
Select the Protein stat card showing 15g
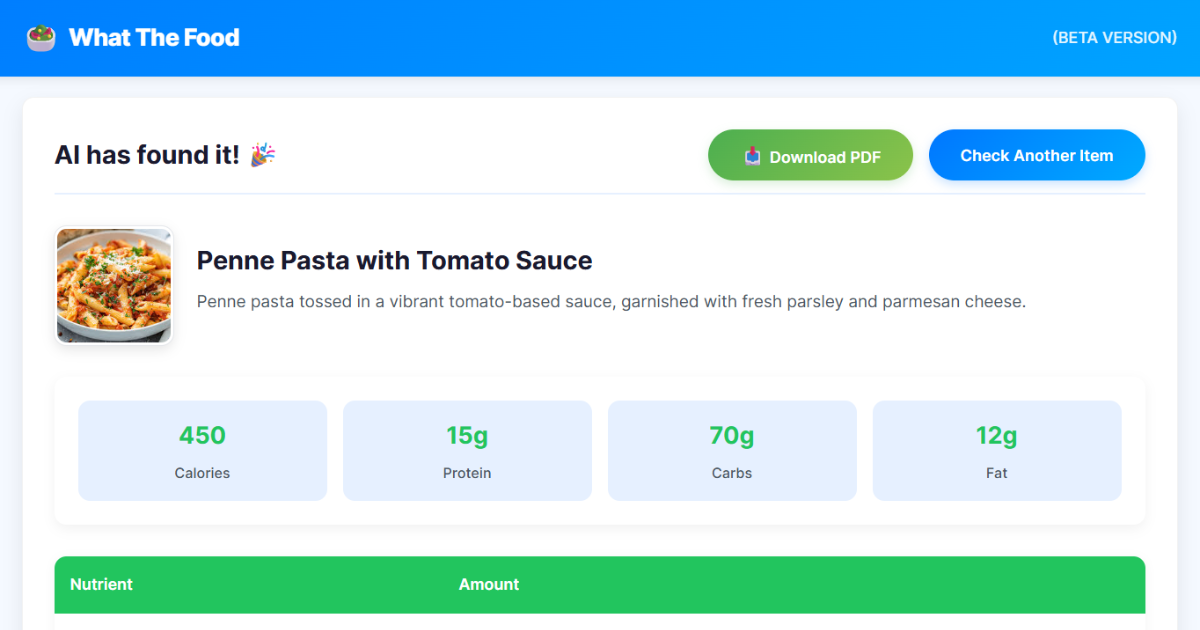[x=467, y=450]
